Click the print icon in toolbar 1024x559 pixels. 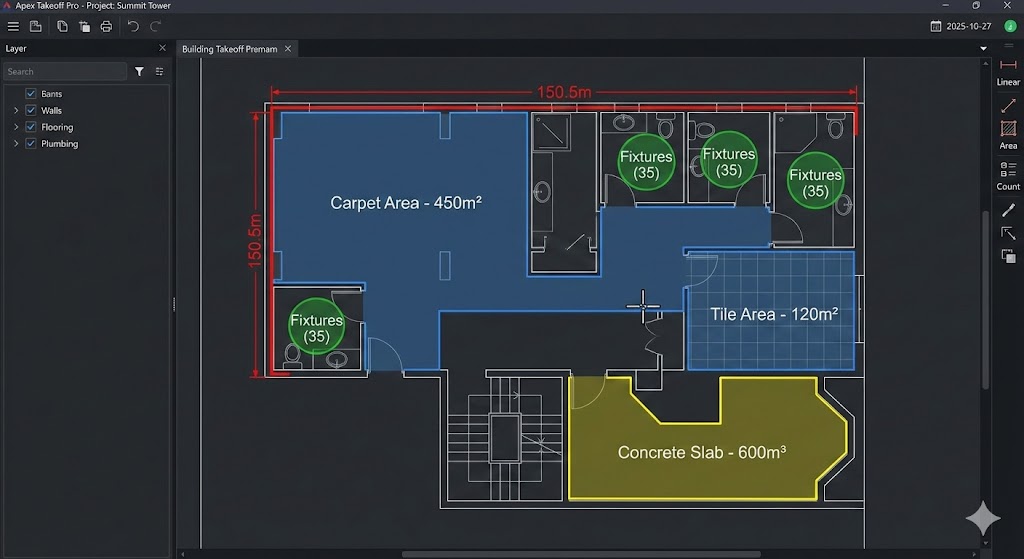click(x=106, y=26)
